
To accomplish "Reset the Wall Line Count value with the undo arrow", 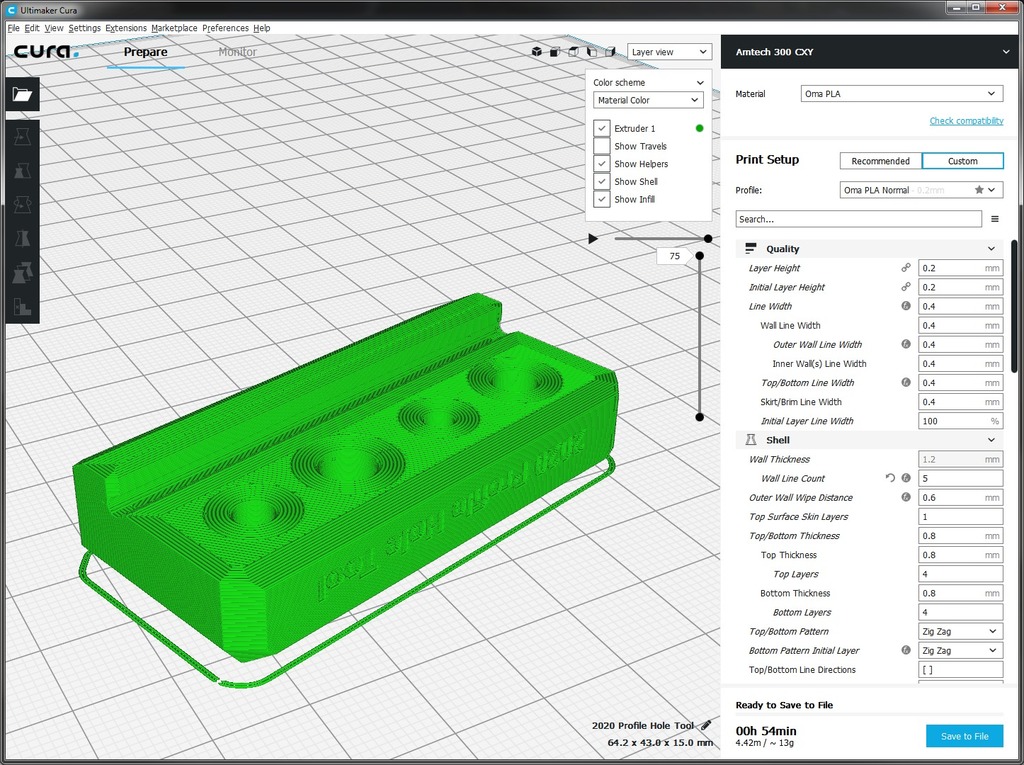I will click(890, 479).
